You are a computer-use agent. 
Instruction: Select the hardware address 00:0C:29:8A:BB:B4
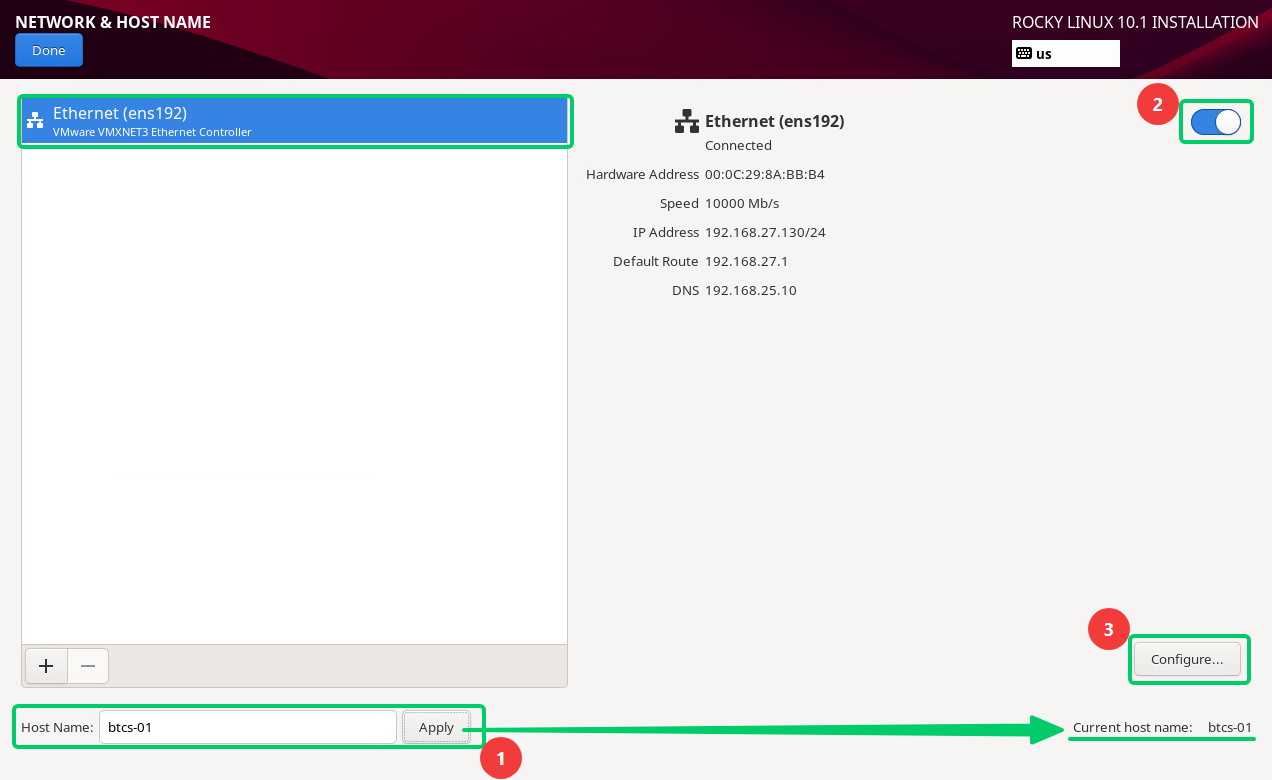coord(765,174)
